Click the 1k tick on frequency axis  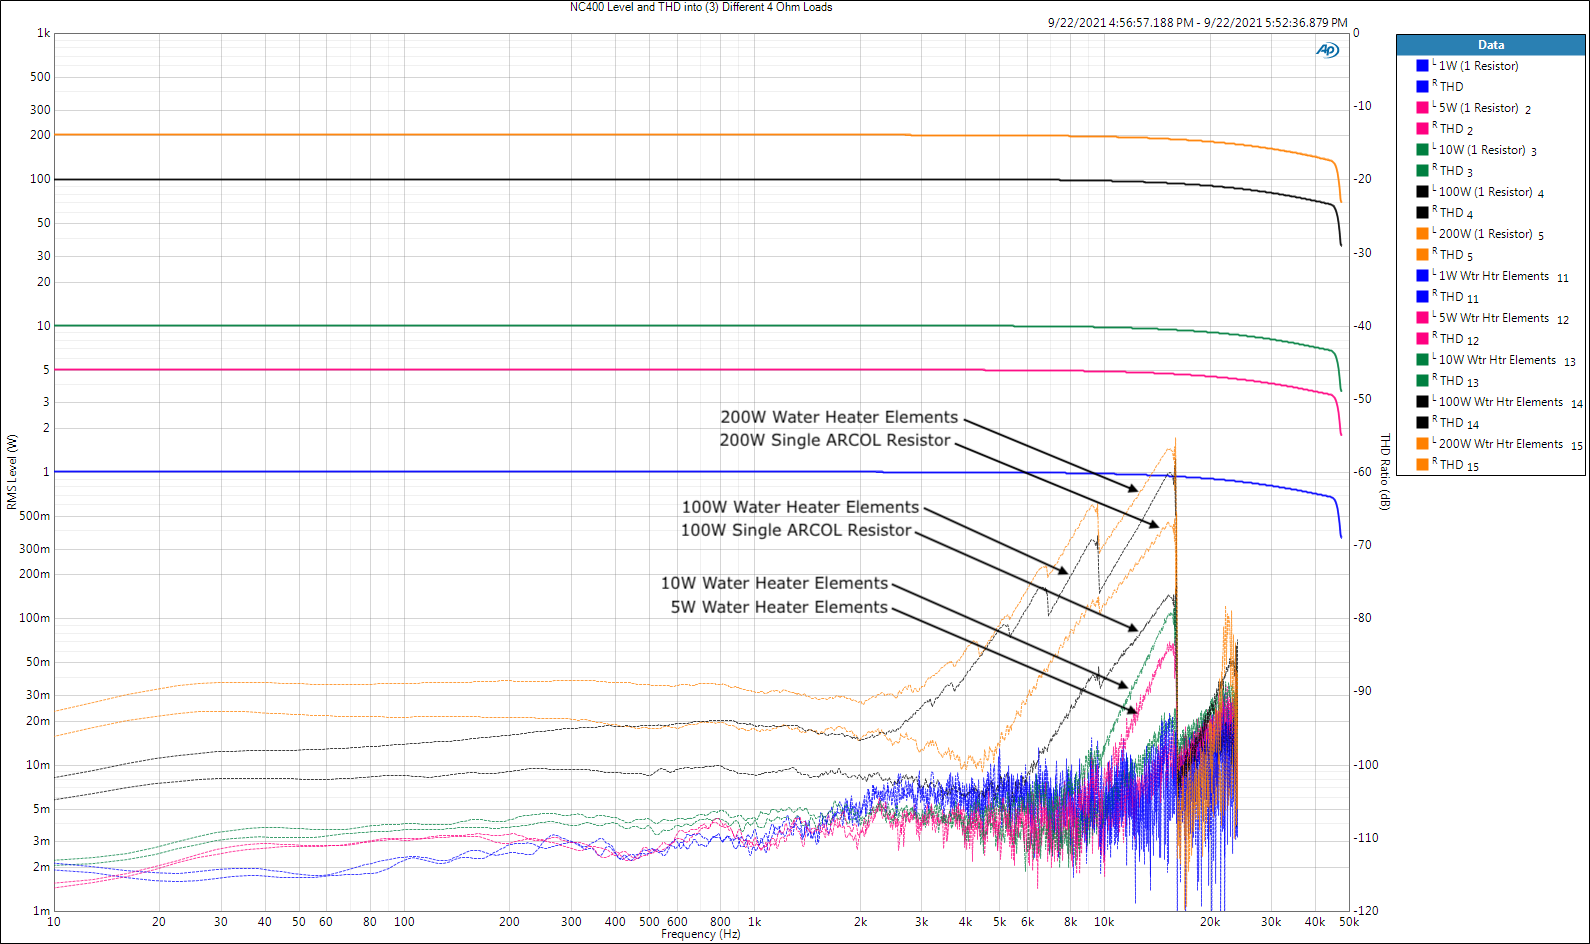click(x=755, y=922)
